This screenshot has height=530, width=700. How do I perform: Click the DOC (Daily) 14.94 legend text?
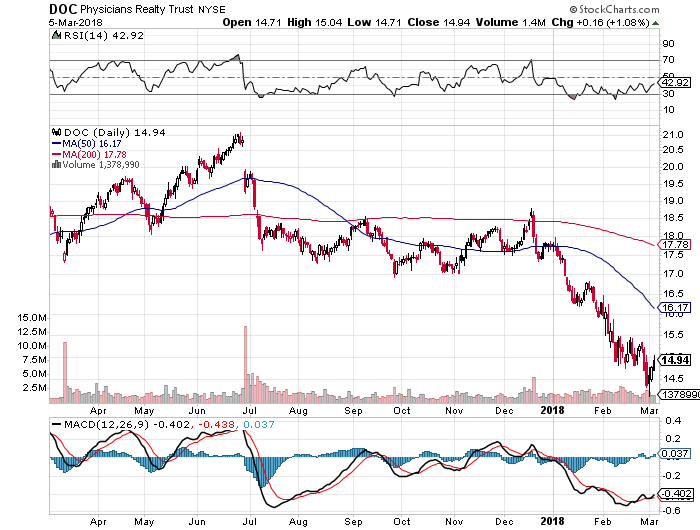pyautogui.click(x=115, y=132)
